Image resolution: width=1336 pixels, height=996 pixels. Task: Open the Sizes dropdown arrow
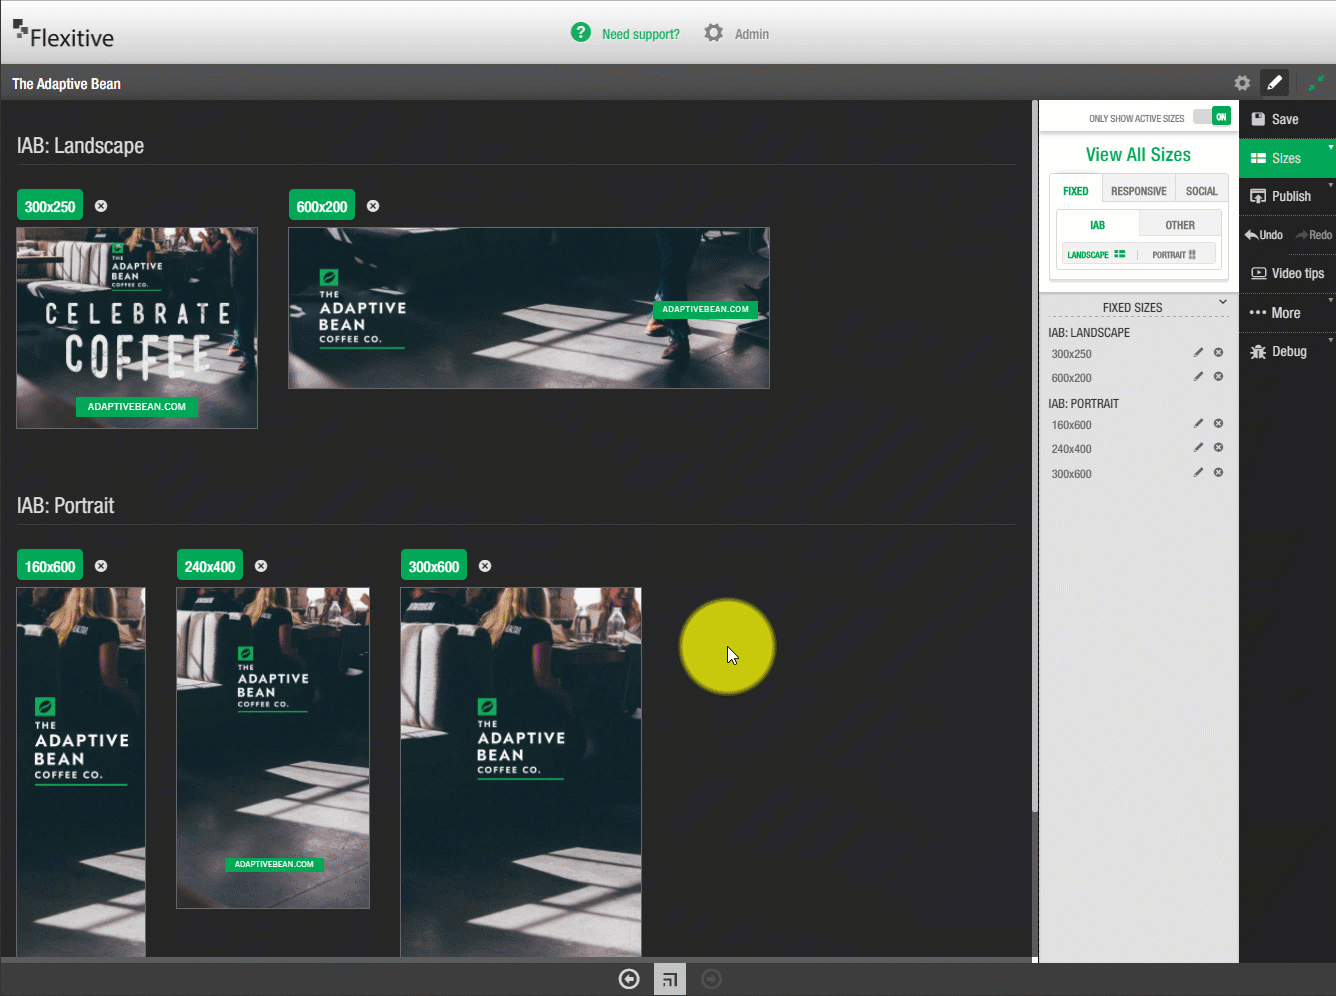point(1330,147)
